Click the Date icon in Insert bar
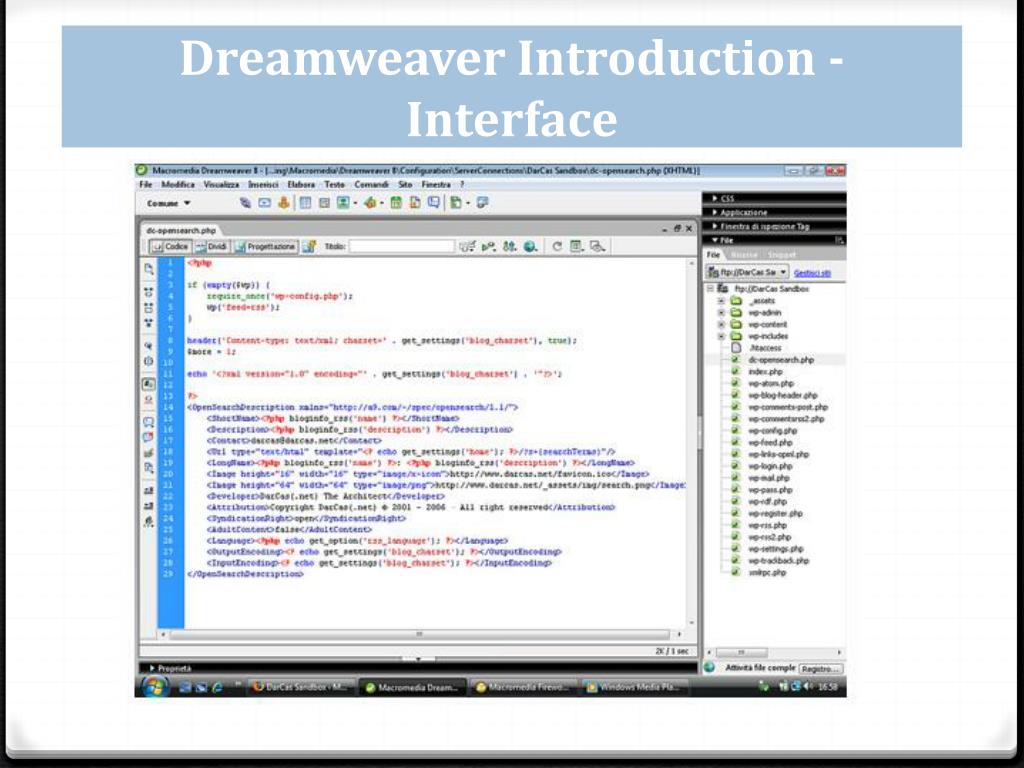This screenshot has height=768, width=1024. [396, 203]
